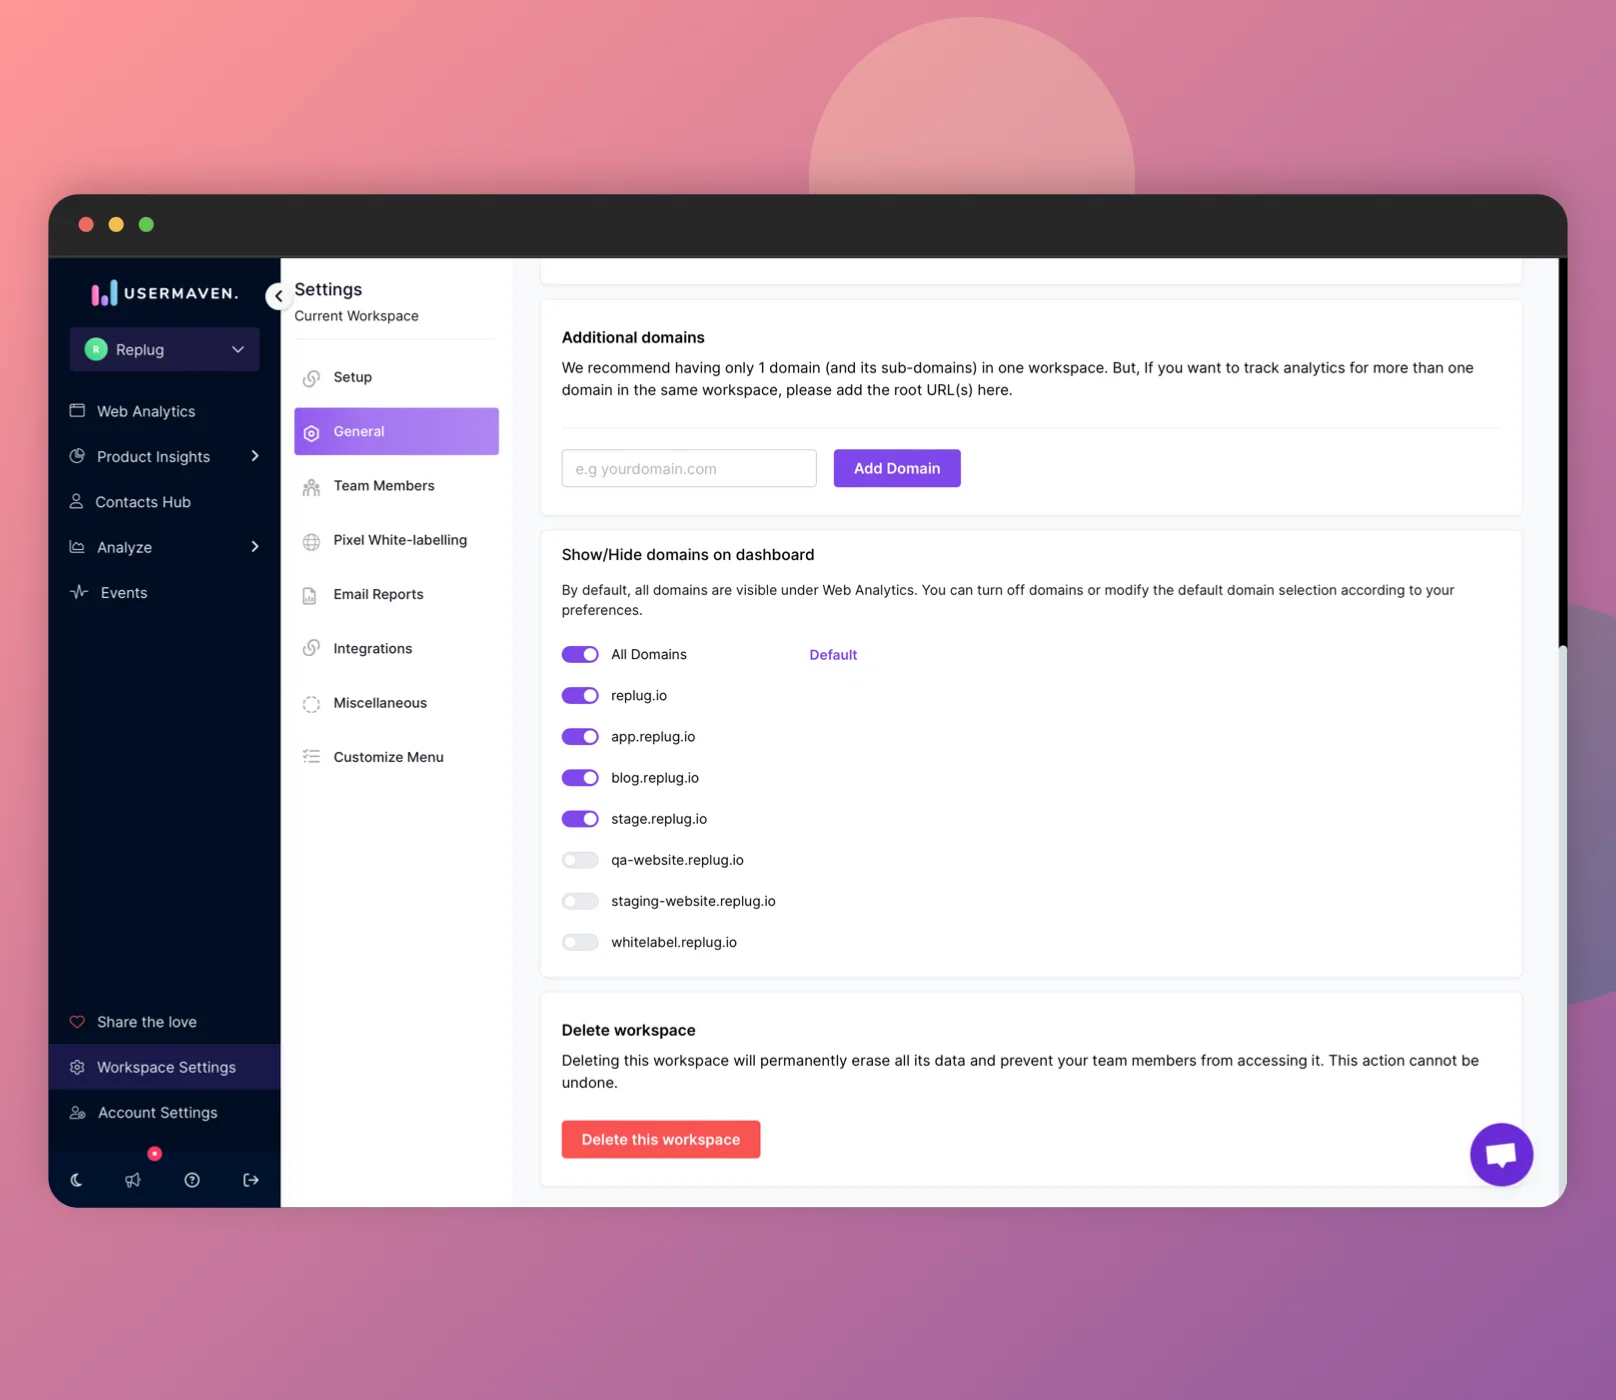Toggle the All Domains switch
The image size is (1616, 1400).
point(580,654)
